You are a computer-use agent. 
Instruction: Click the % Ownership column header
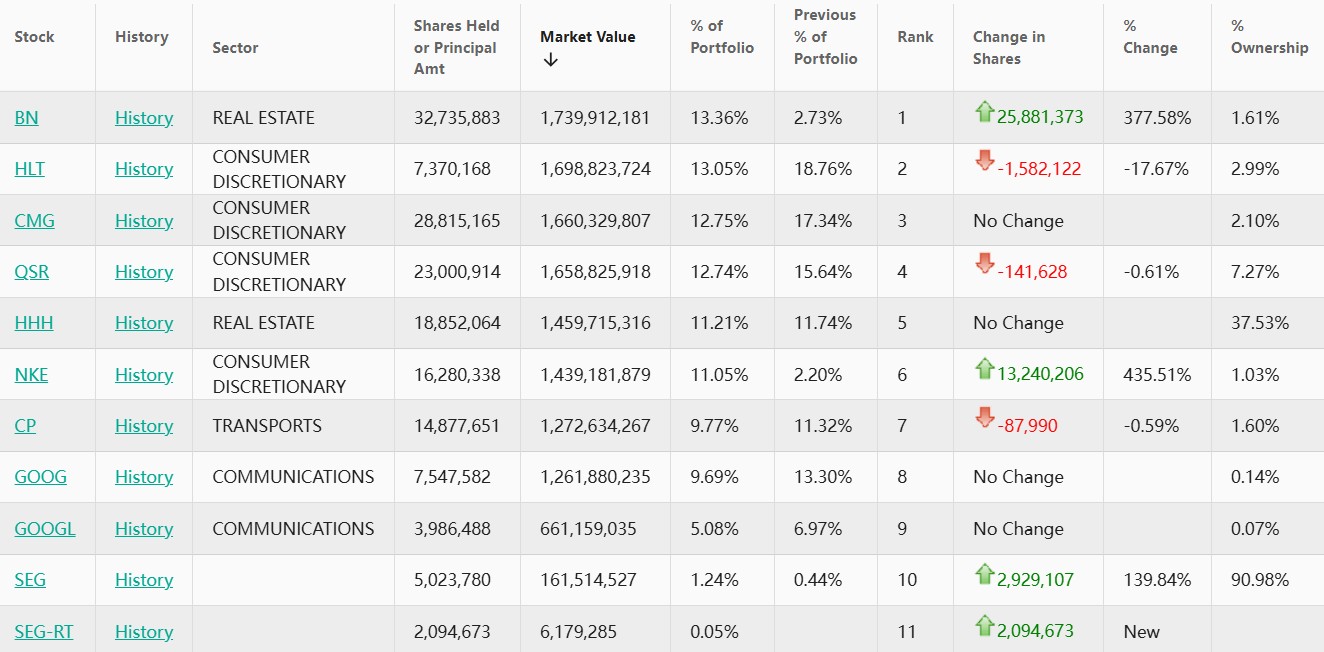[x=1269, y=37]
